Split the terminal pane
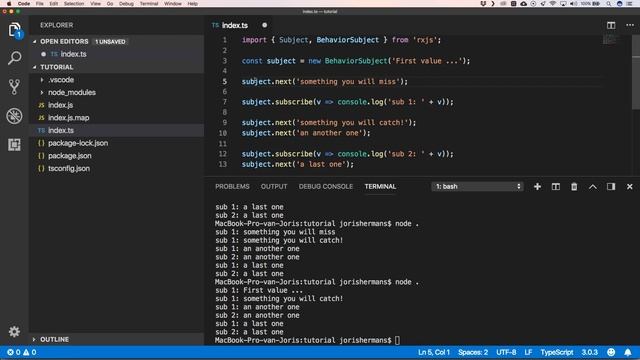640x360 pixels. click(556, 187)
